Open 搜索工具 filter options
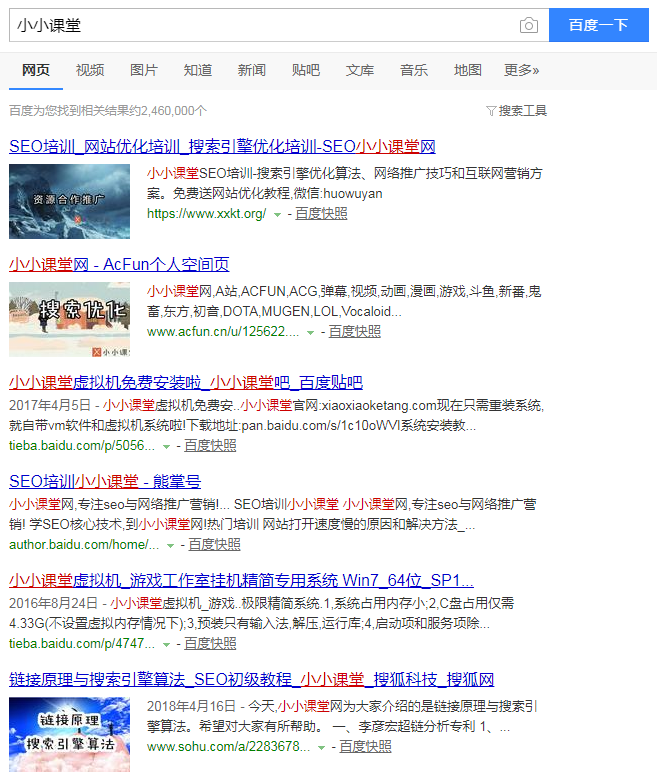 click(x=522, y=111)
